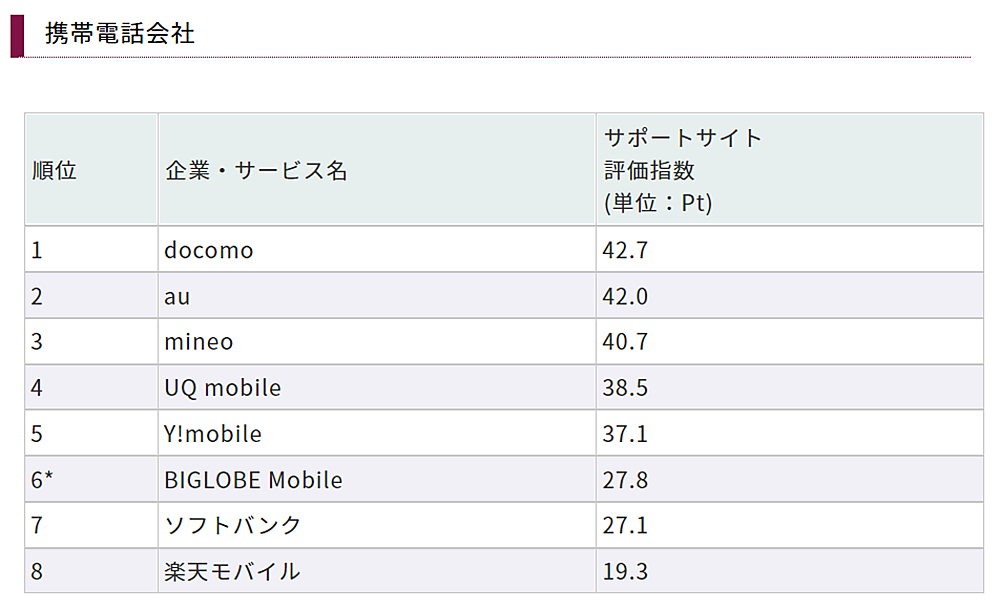Select the BIGLOBE Mobile cell
The image size is (1000, 609).
[x=253, y=480]
